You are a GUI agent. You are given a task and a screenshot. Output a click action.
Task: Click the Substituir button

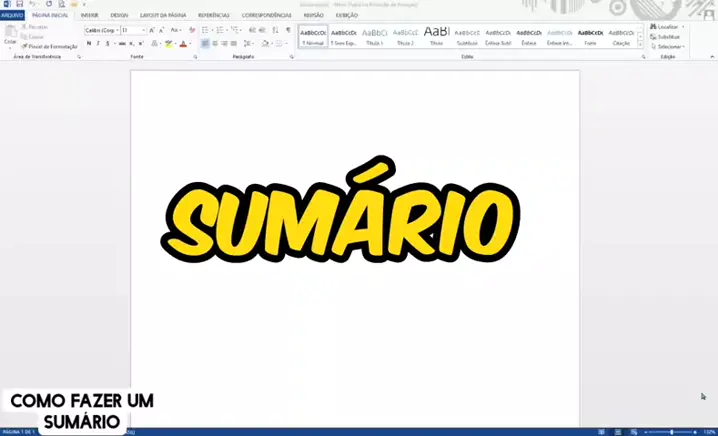(668, 36)
